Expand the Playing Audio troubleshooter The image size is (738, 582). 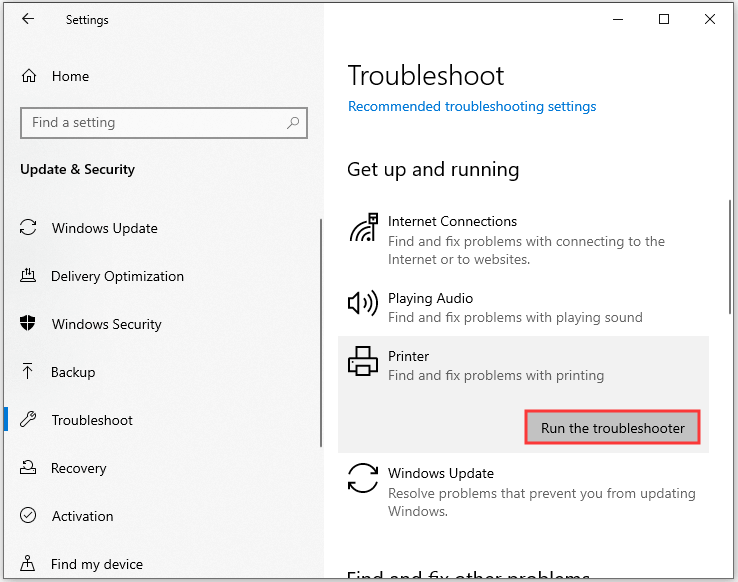[523, 307]
